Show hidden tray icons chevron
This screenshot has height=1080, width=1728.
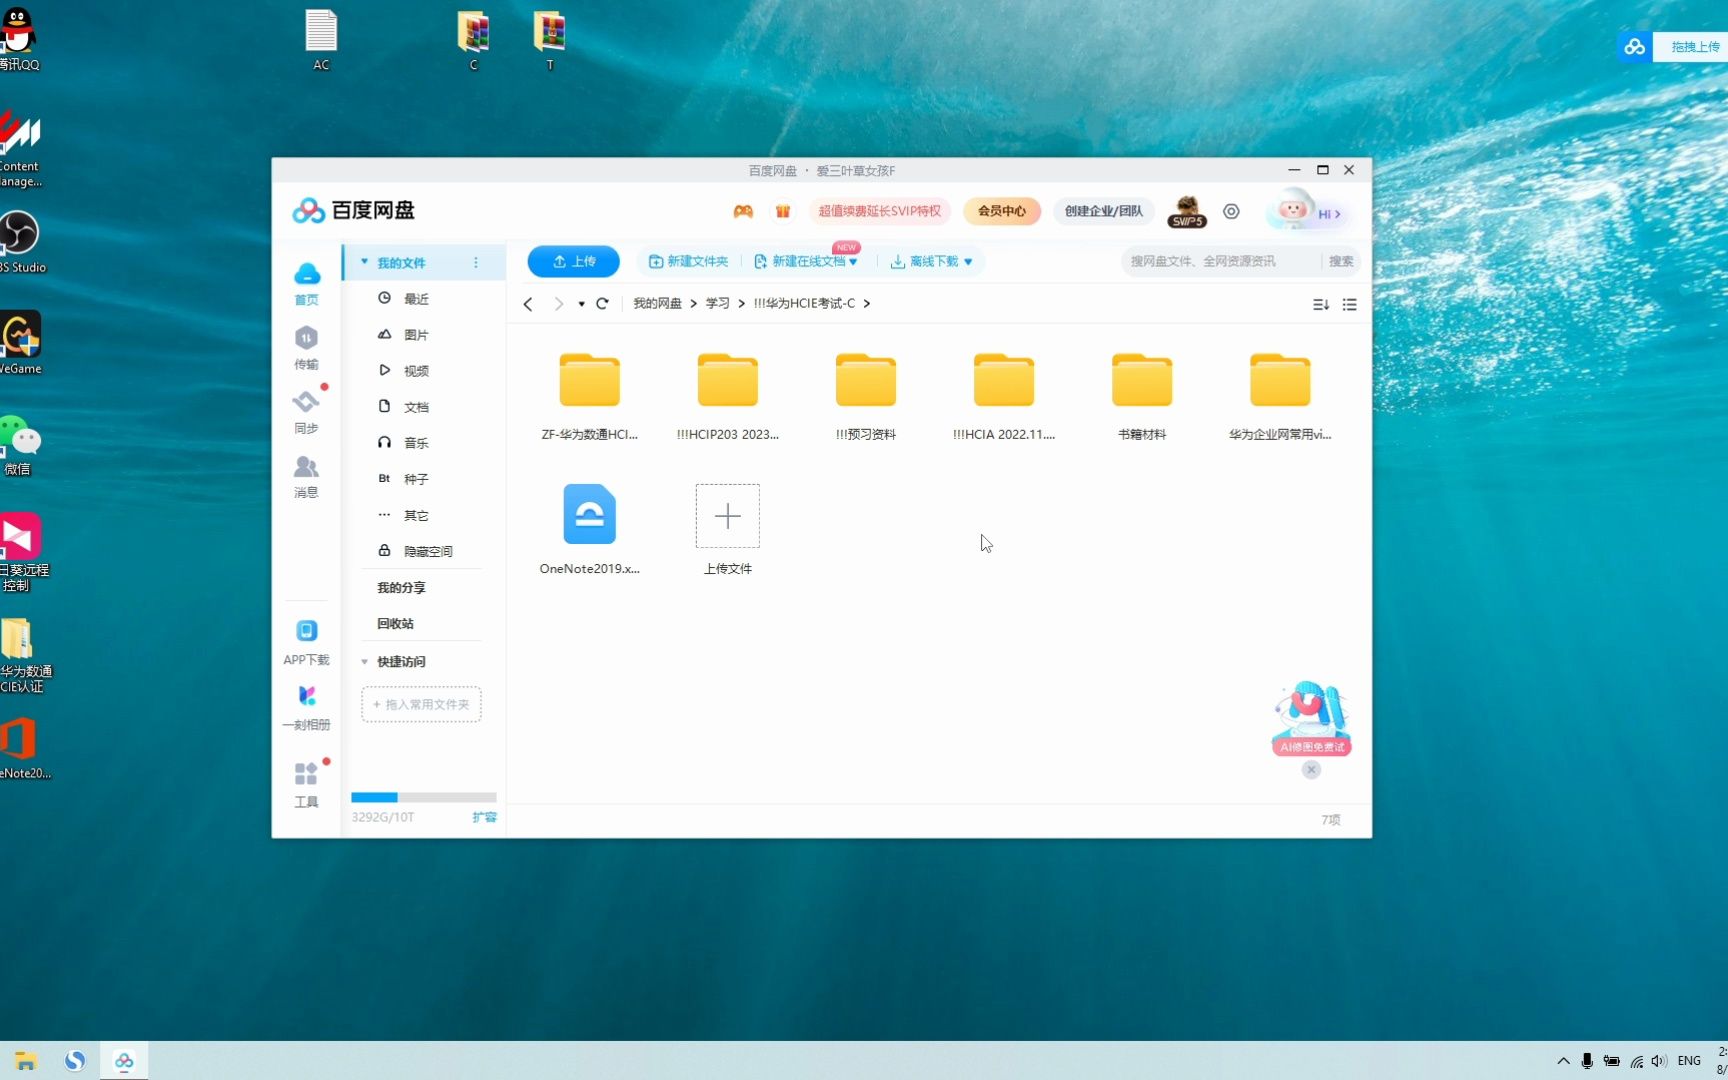(1563, 1061)
